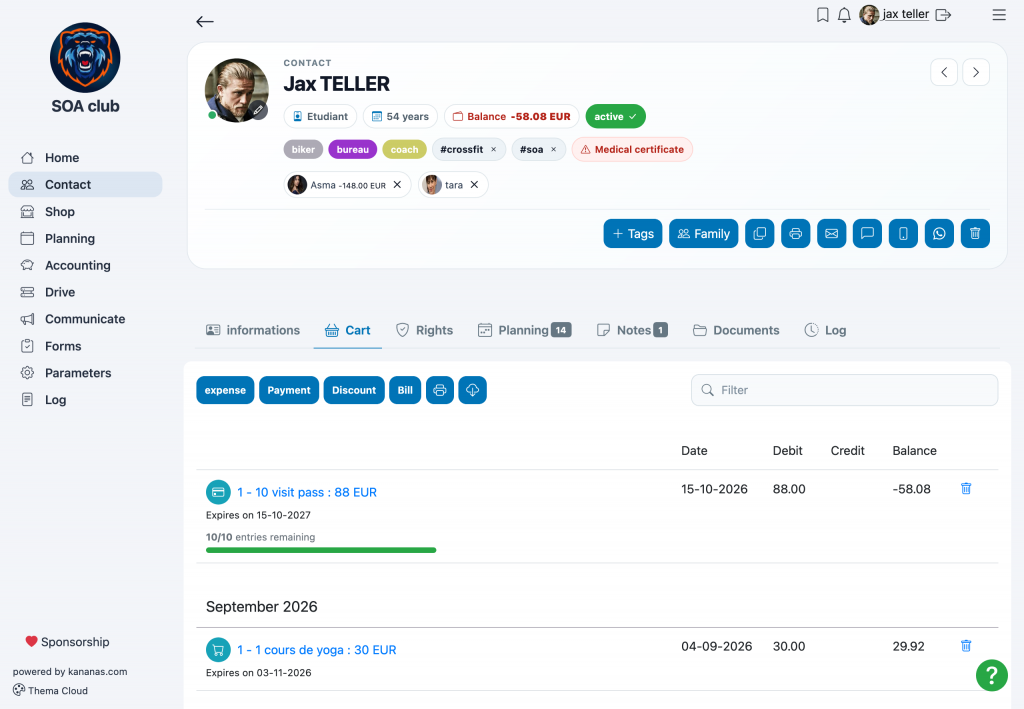This screenshot has width=1024, height=709.
Task: Open WhatsApp icon button
Action: tap(939, 234)
